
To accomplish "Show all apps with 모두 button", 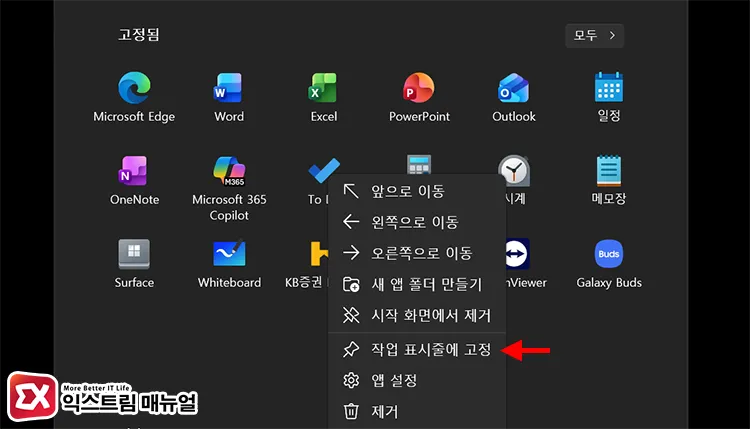I will tap(595, 35).
